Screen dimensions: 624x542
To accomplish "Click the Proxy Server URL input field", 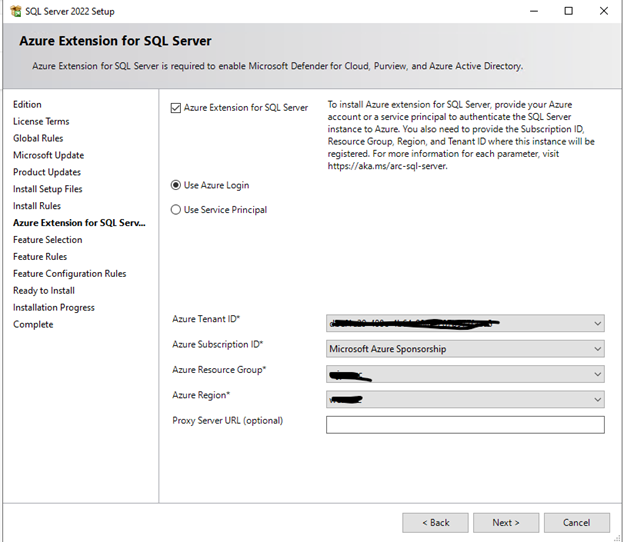I will click(x=465, y=425).
